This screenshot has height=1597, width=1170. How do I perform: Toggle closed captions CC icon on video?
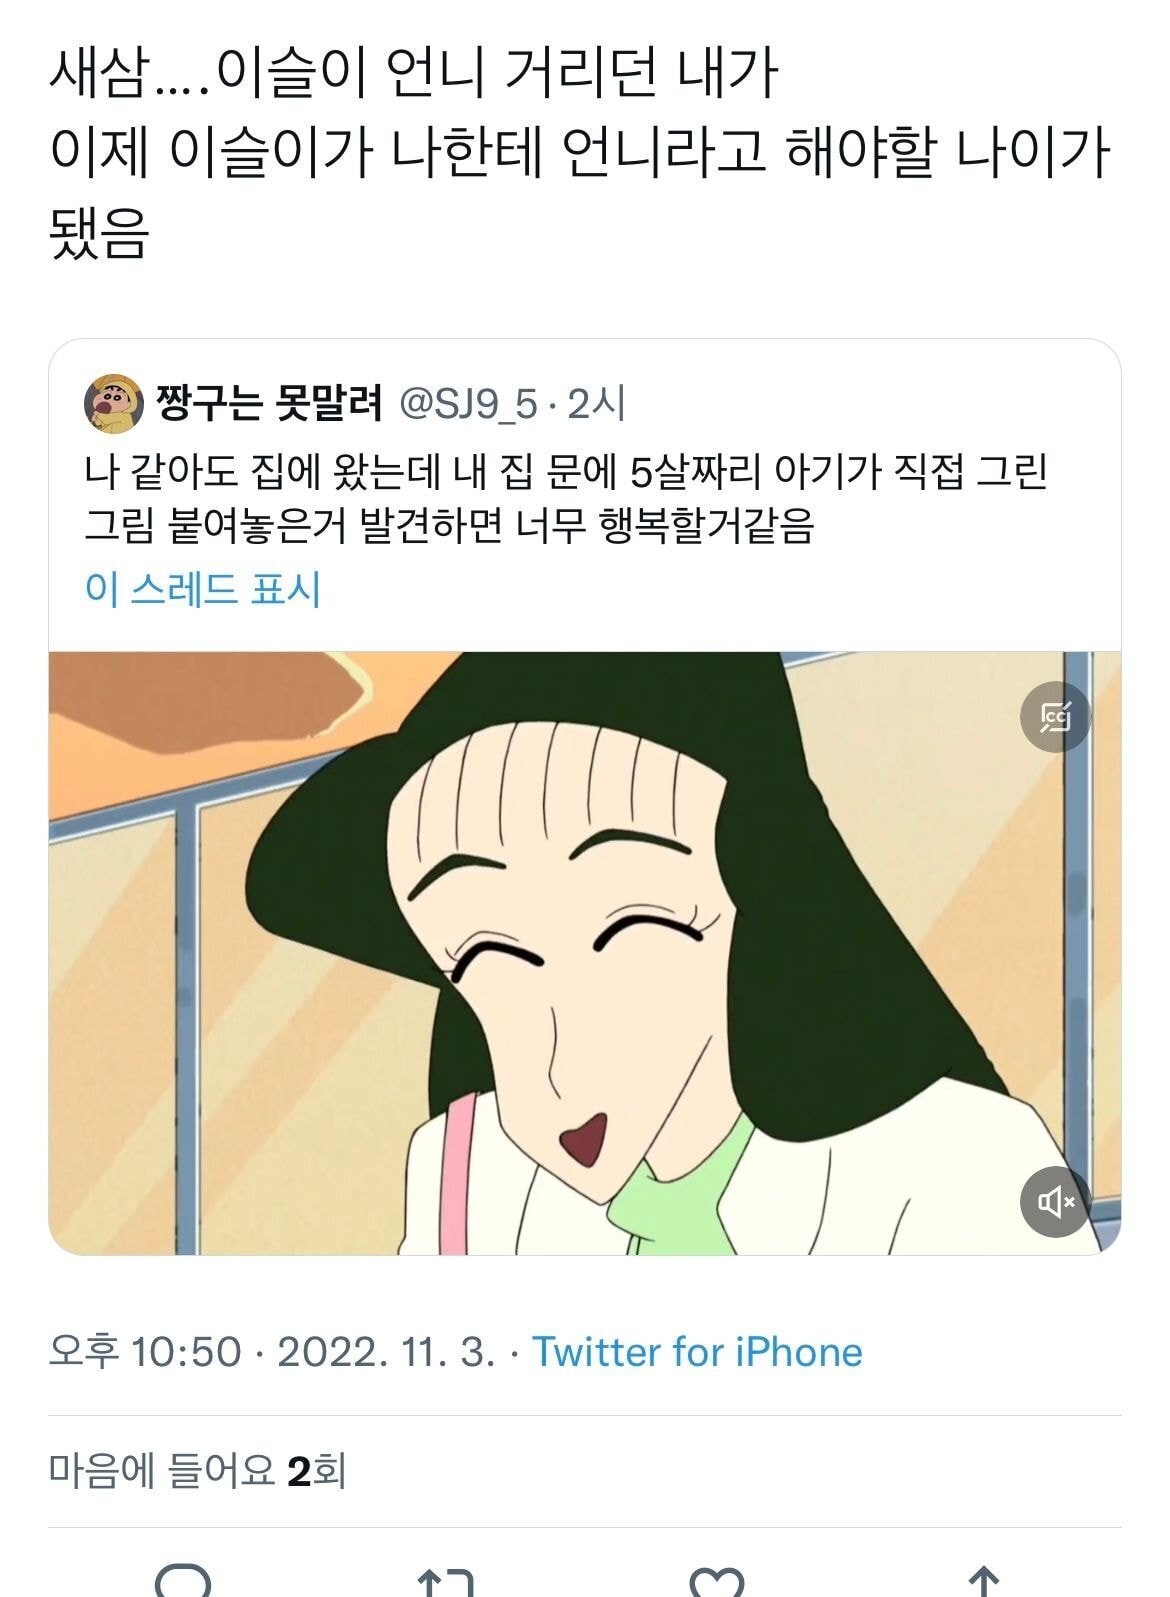[1055, 717]
